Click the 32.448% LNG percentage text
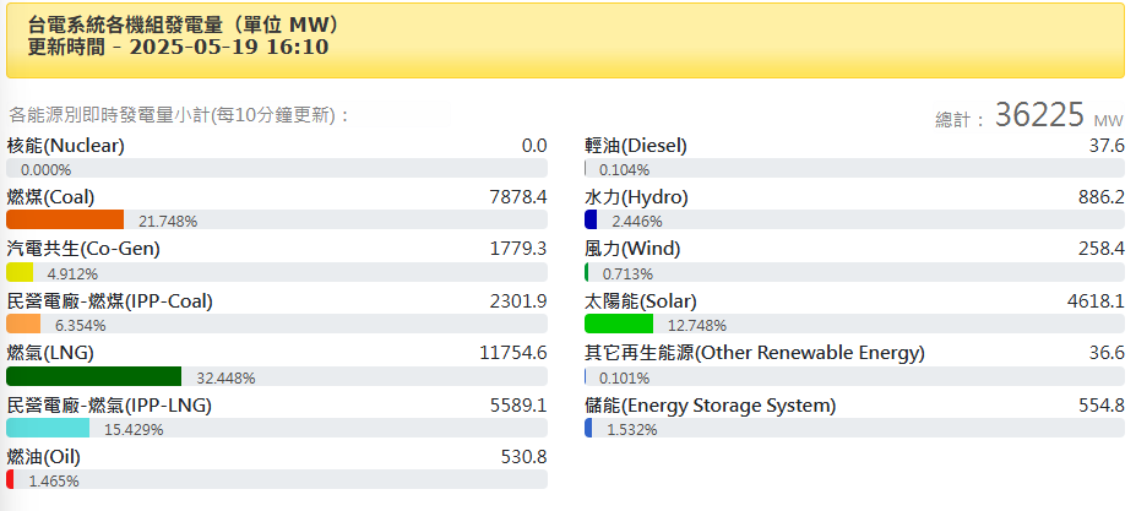Screen dimensions: 1136x511 coord(226,378)
